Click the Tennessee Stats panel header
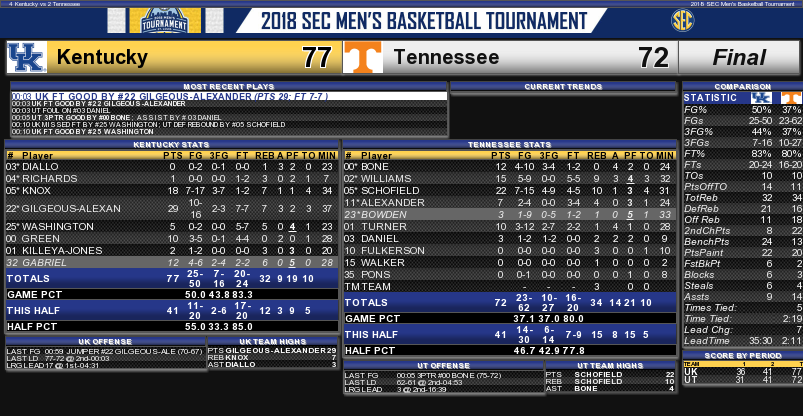 click(x=510, y=144)
